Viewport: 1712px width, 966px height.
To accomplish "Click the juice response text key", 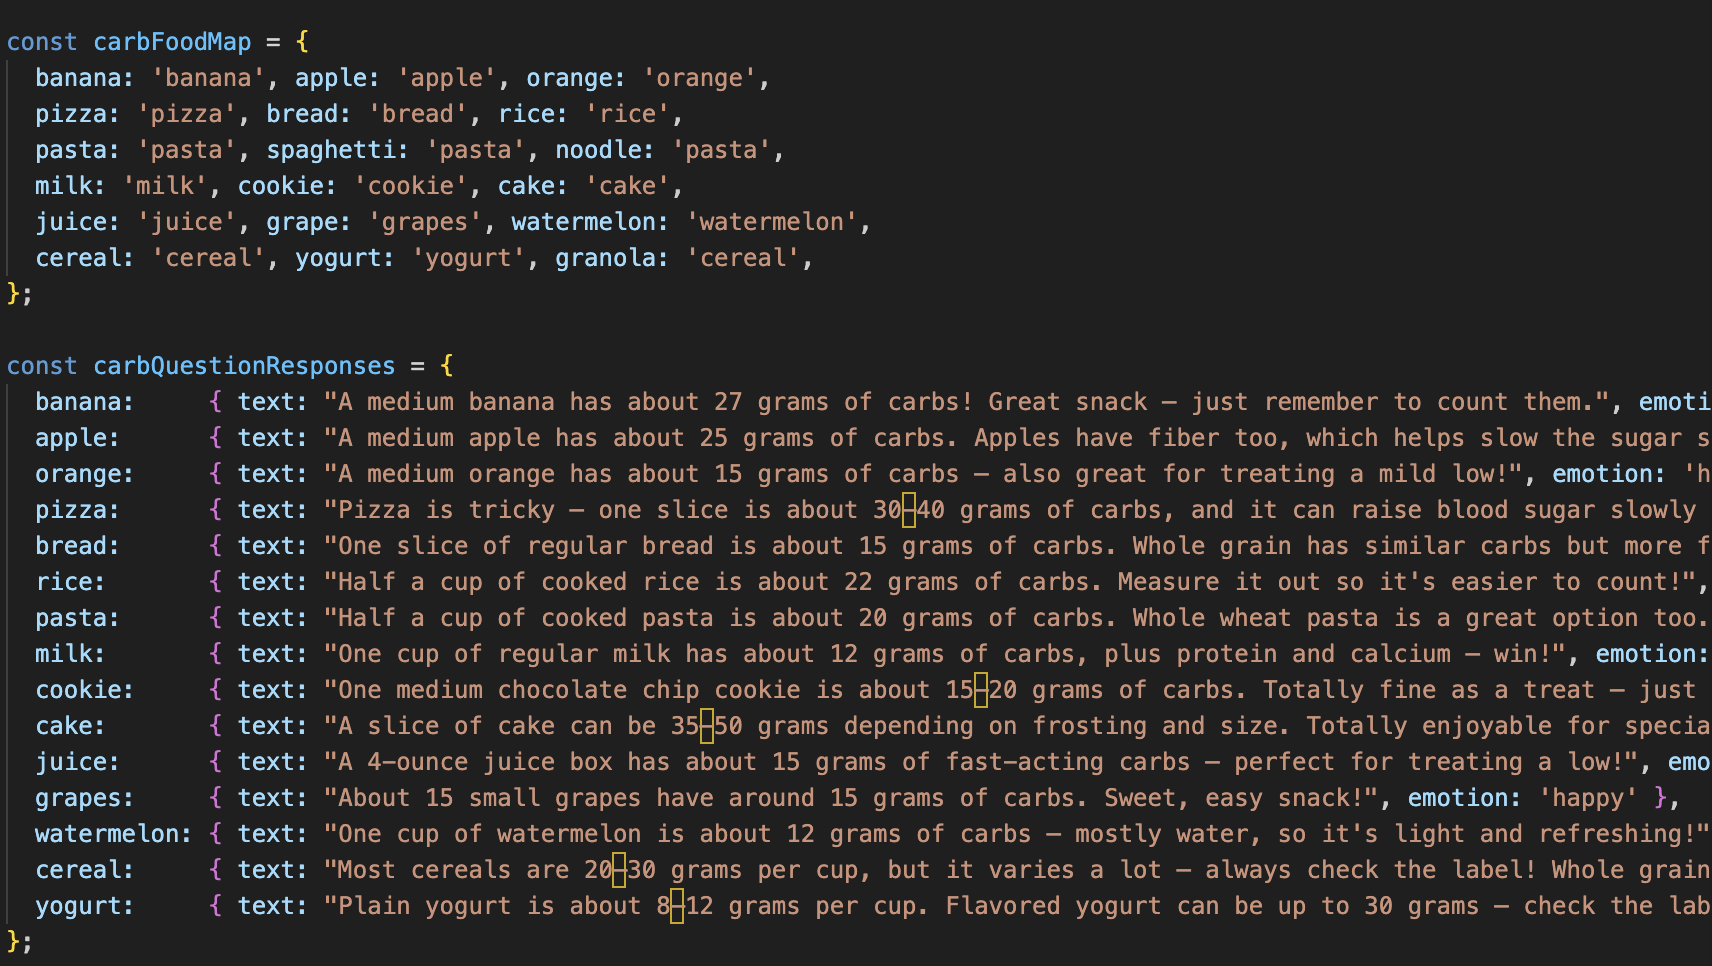I will (x=266, y=762).
